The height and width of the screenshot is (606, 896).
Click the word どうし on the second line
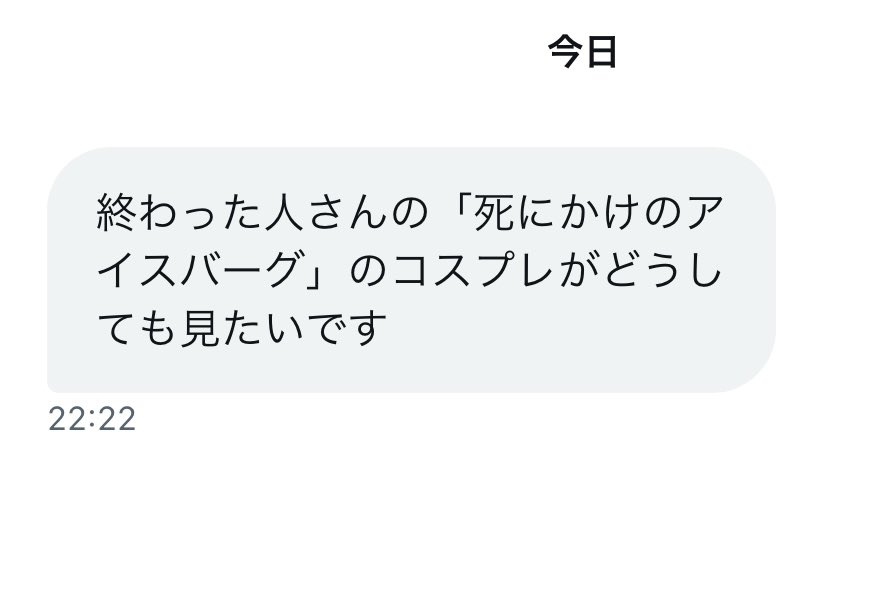point(663,271)
